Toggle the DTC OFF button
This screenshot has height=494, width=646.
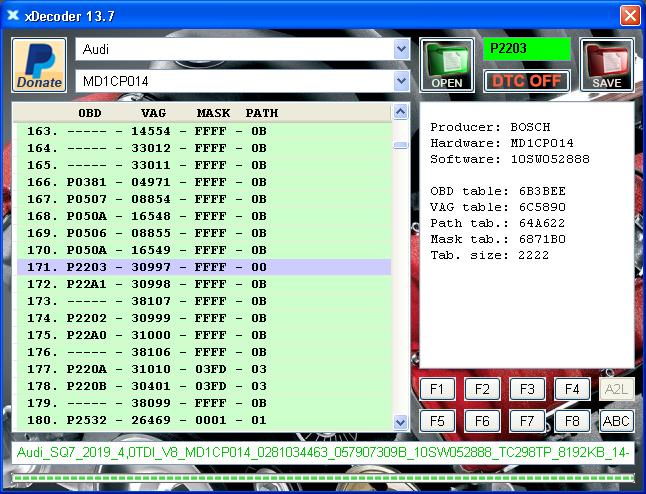point(526,81)
